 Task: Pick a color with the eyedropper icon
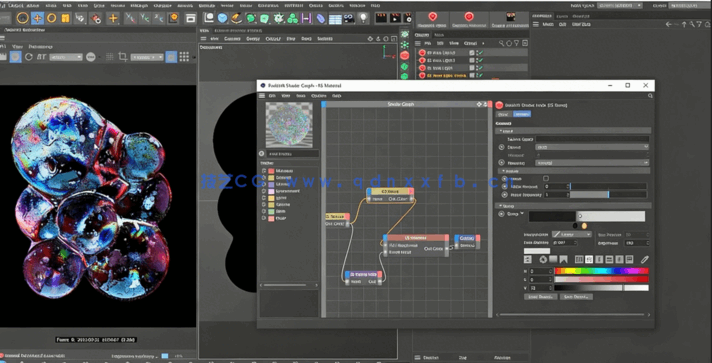click(644, 260)
